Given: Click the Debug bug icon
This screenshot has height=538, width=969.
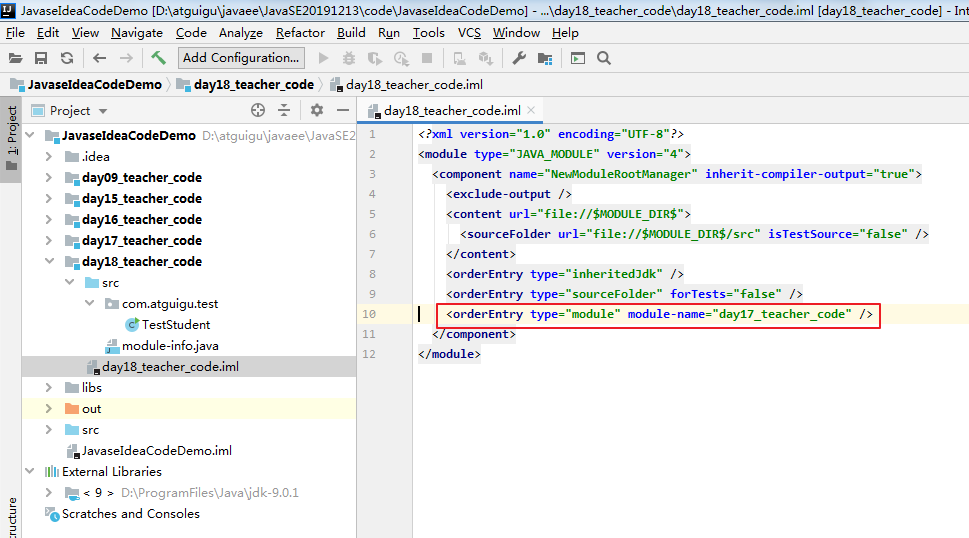Looking at the screenshot, I should pyautogui.click(x=349, y=58).
